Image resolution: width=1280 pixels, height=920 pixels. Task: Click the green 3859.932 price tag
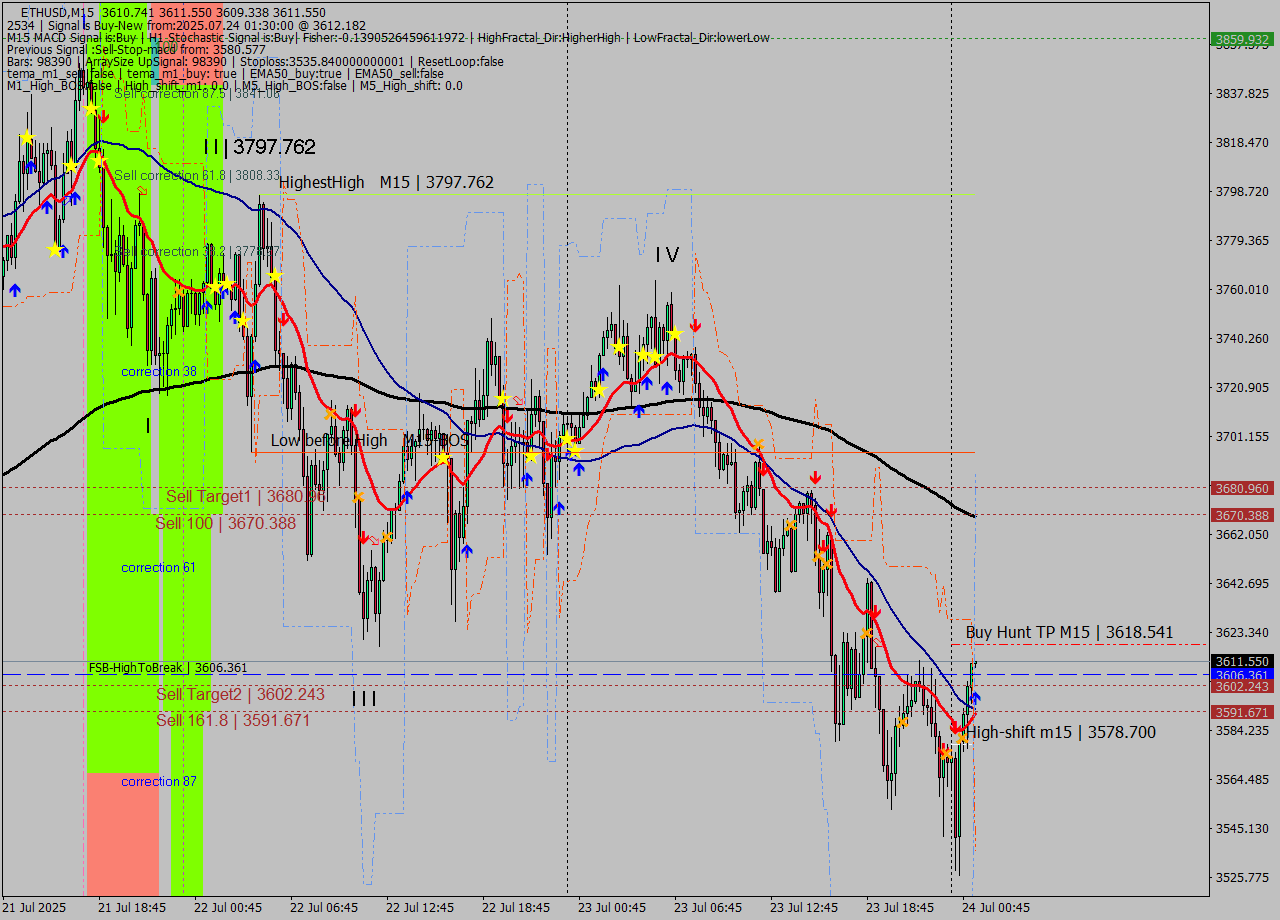point(1241,40)
